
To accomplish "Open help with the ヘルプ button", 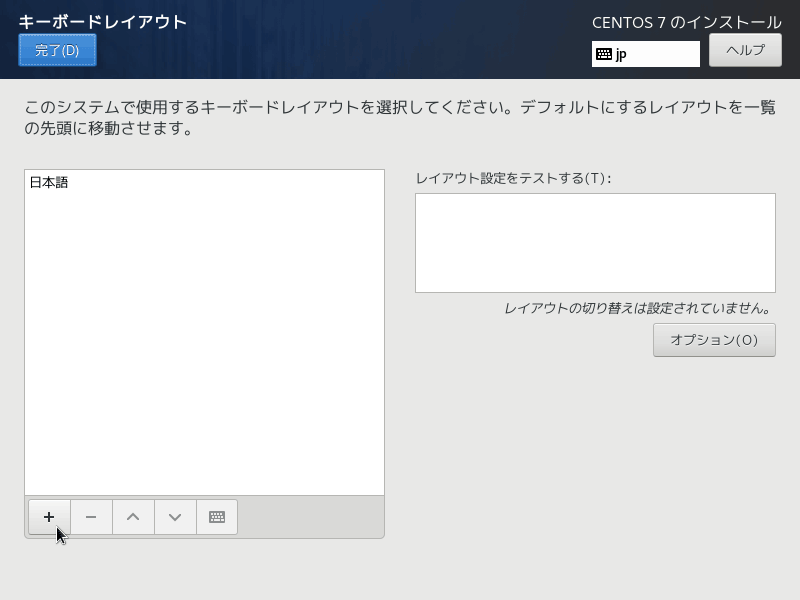I will pos(745,50).
